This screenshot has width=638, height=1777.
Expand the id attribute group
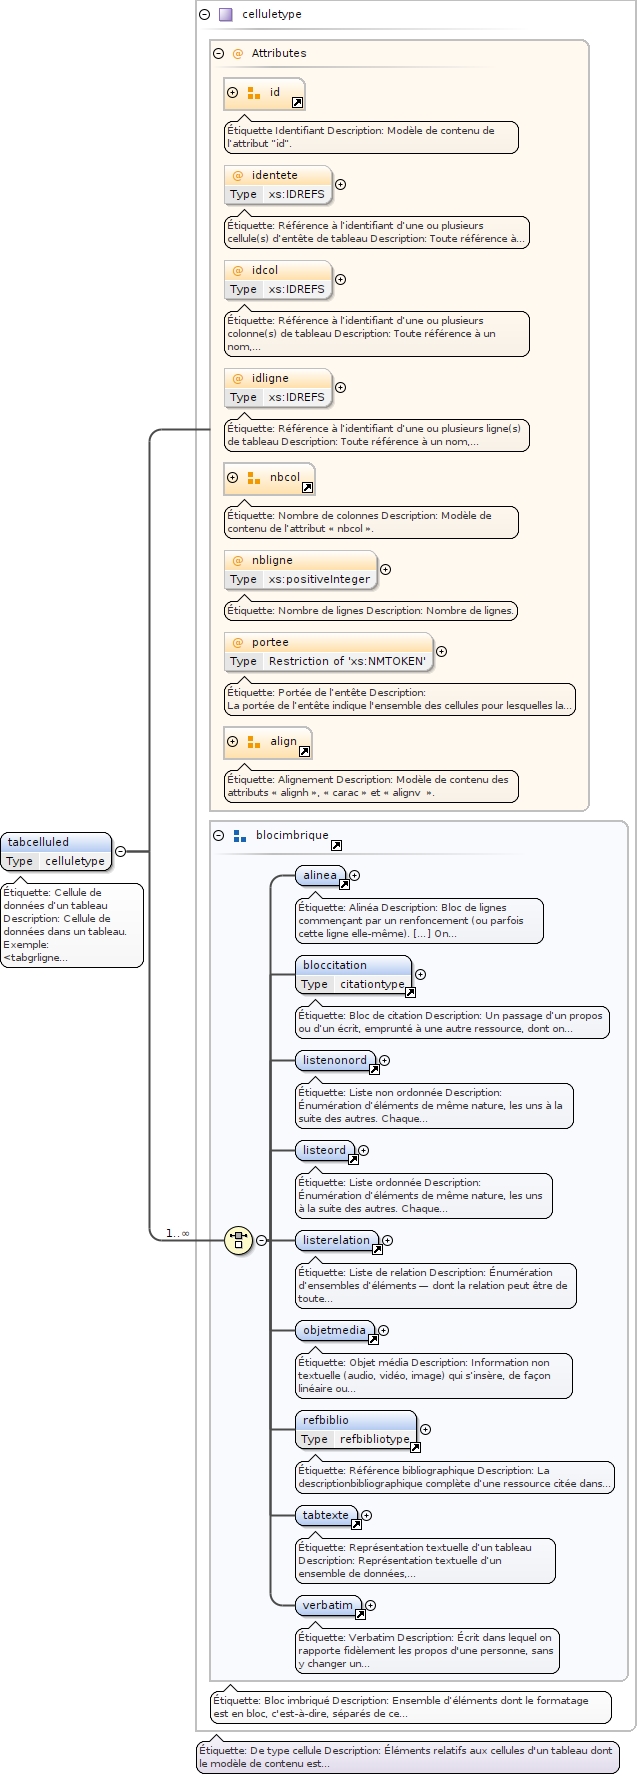tap(233, 93)
